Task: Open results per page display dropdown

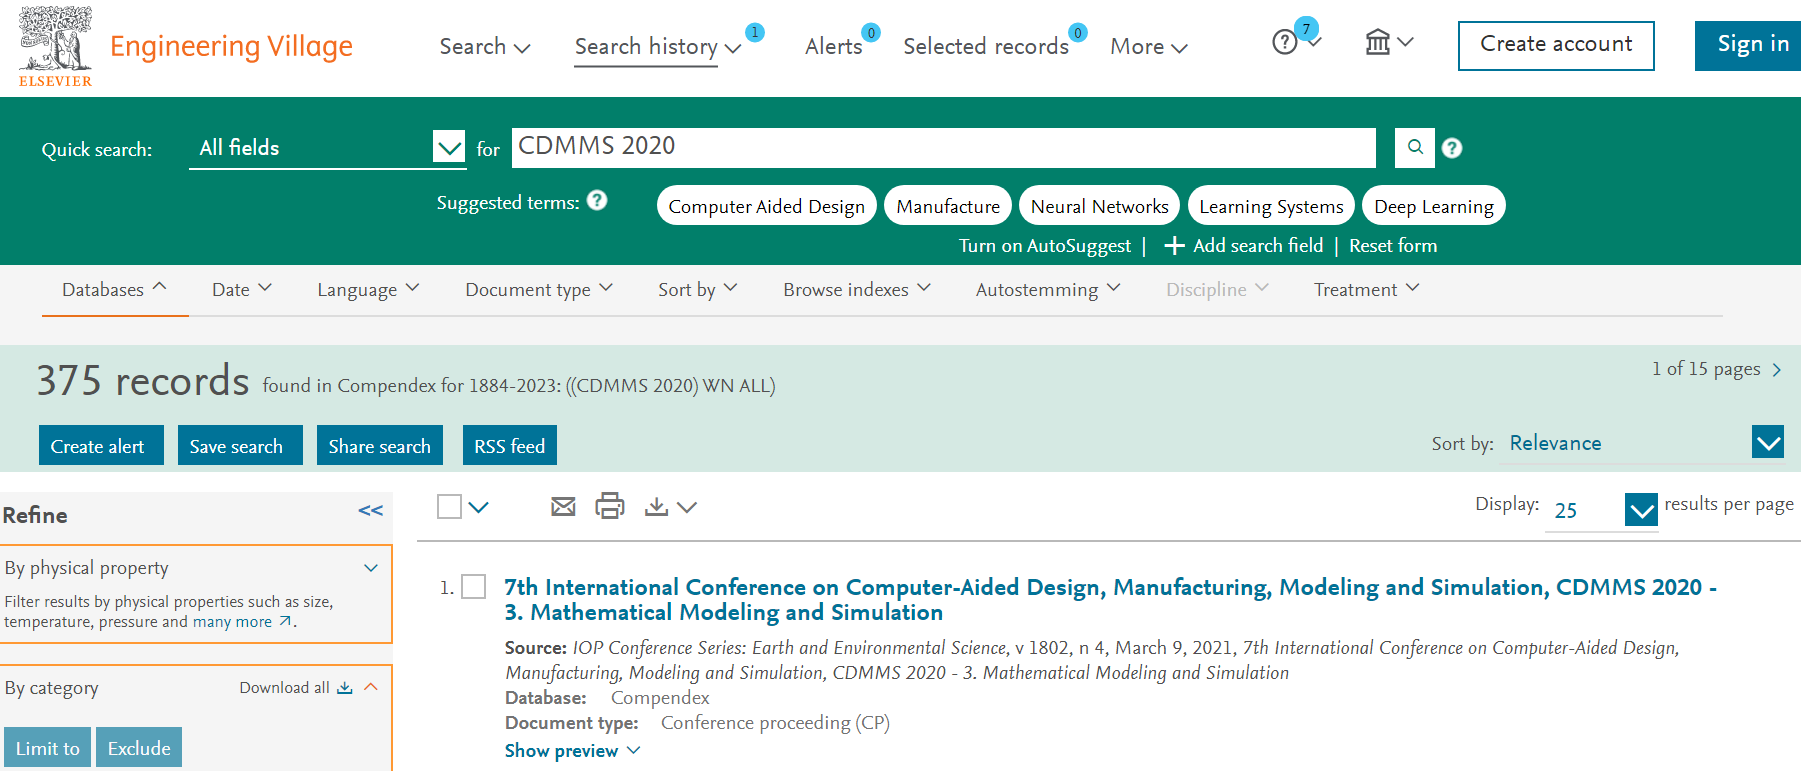Action: point(1602,511)
